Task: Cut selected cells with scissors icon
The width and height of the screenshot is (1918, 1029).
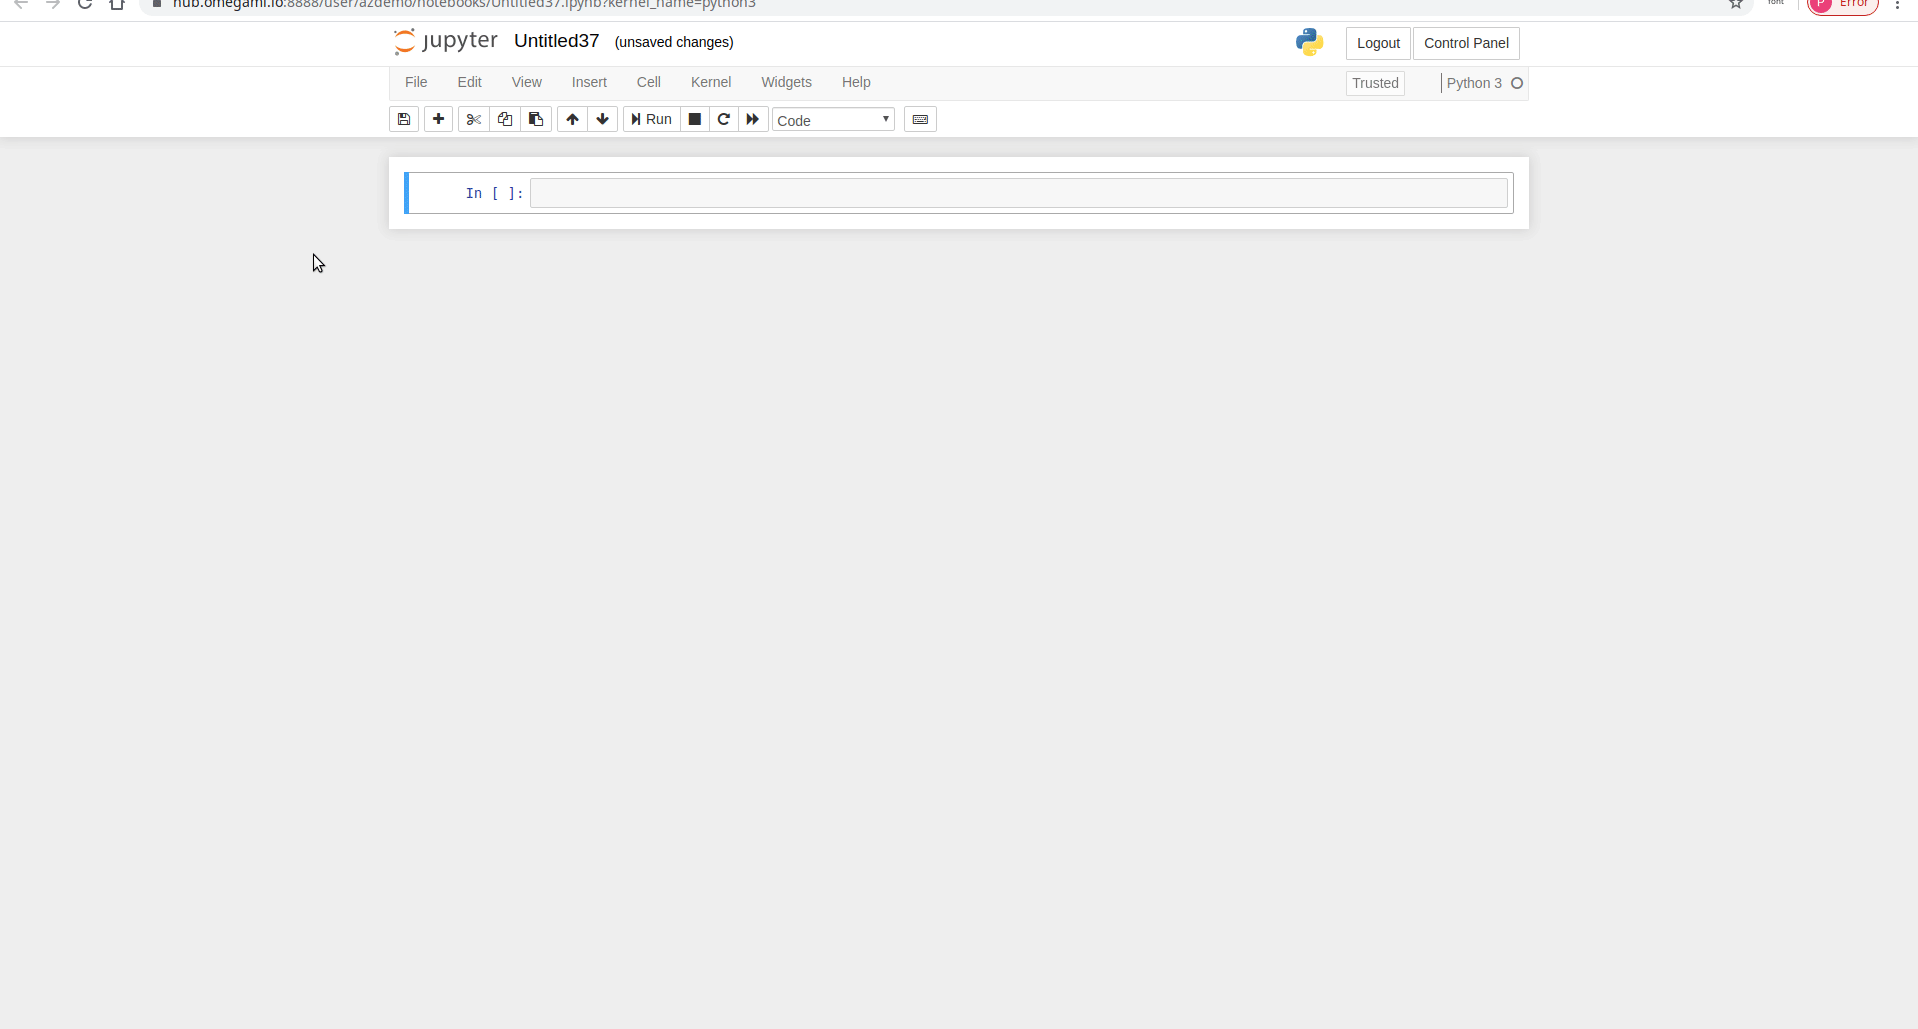Action: tap(474, 119)
